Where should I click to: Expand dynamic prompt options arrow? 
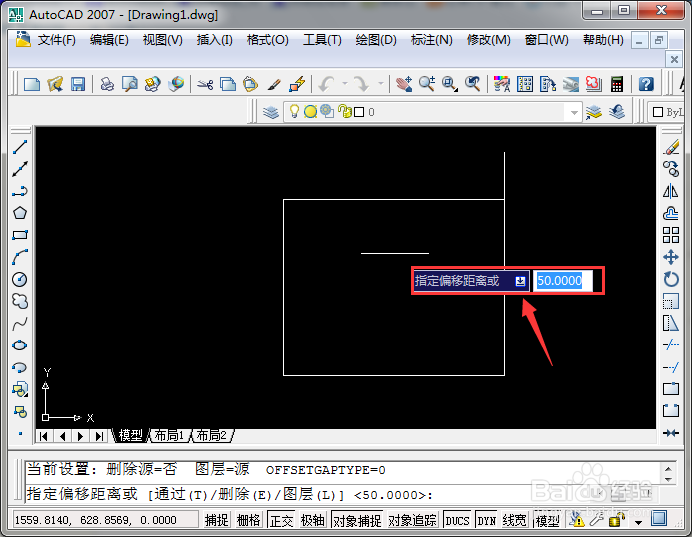(520, 281)
